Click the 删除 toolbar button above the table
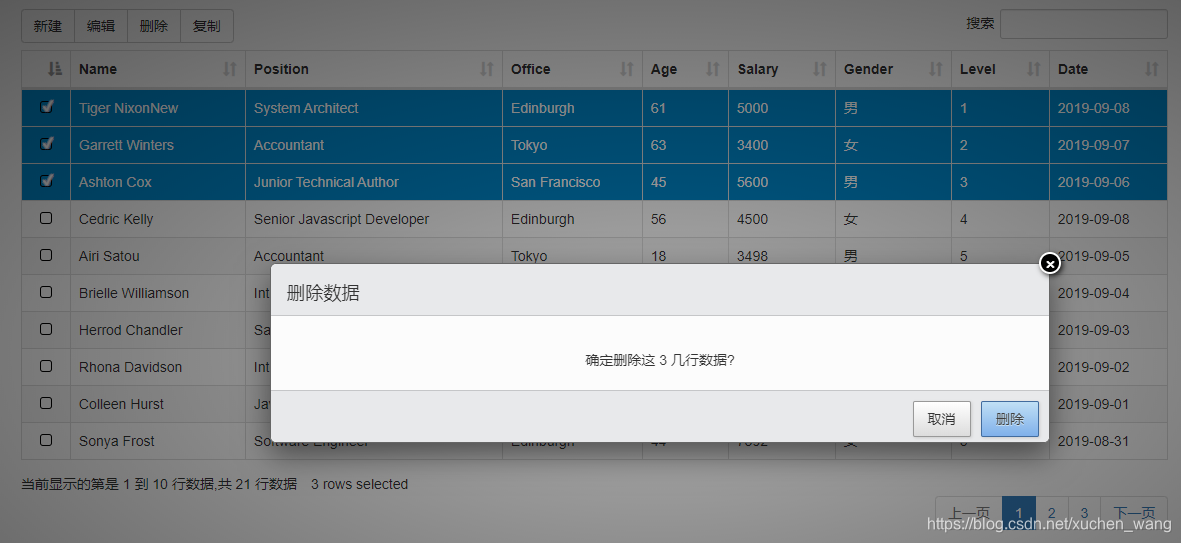Viewport: 1181px width, 543px height. (x=154, y=26)
